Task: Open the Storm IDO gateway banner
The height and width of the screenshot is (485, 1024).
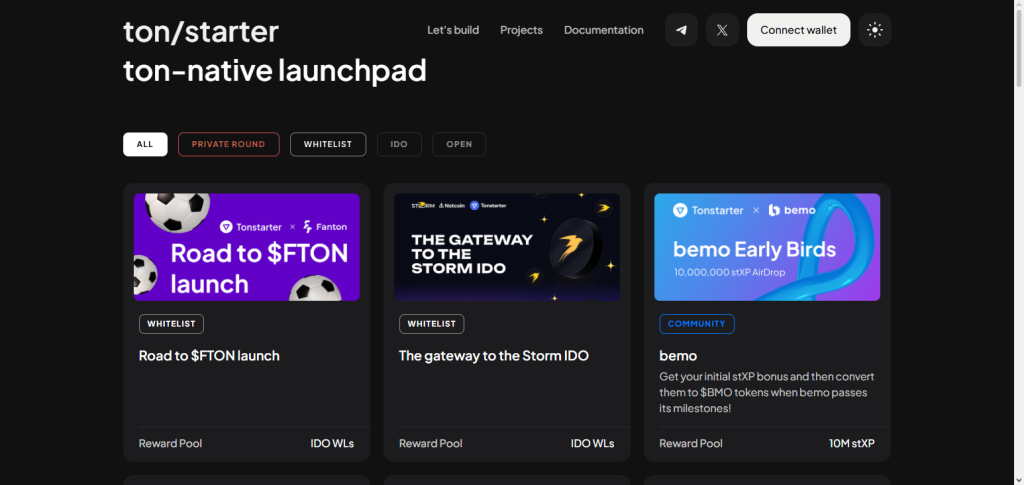Action: (x=507, y=247)
